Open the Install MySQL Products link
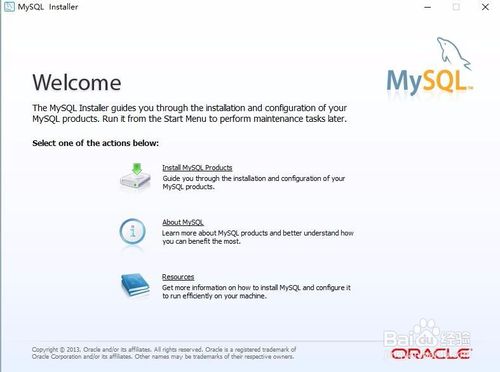 click(197, 168)
